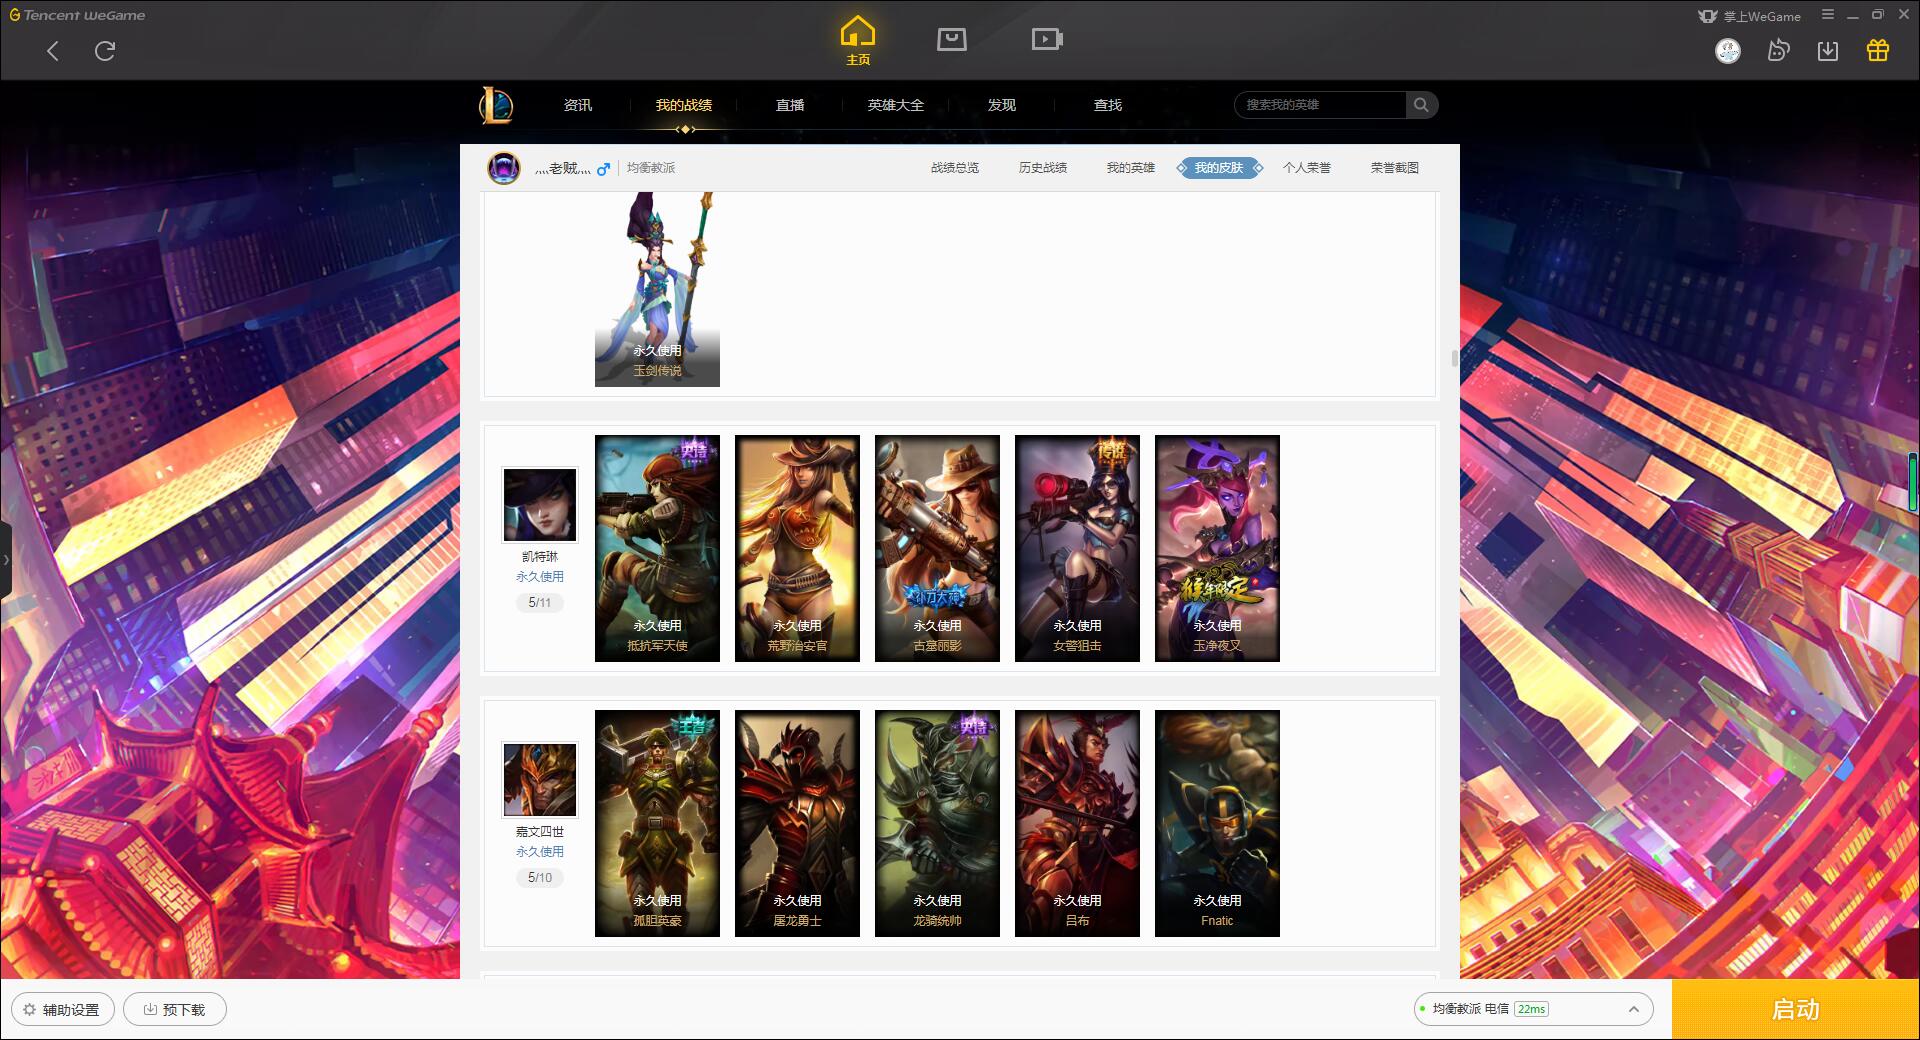Open the 查找 tab

[x=1108, y=105]
